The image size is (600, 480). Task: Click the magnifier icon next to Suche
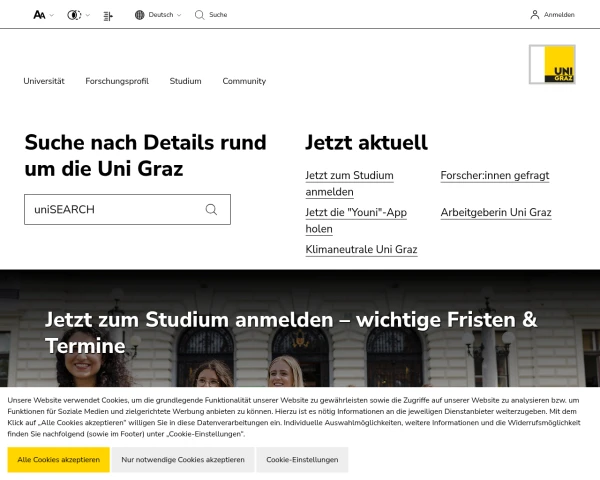pyautogui.click(x=199, y=15)
